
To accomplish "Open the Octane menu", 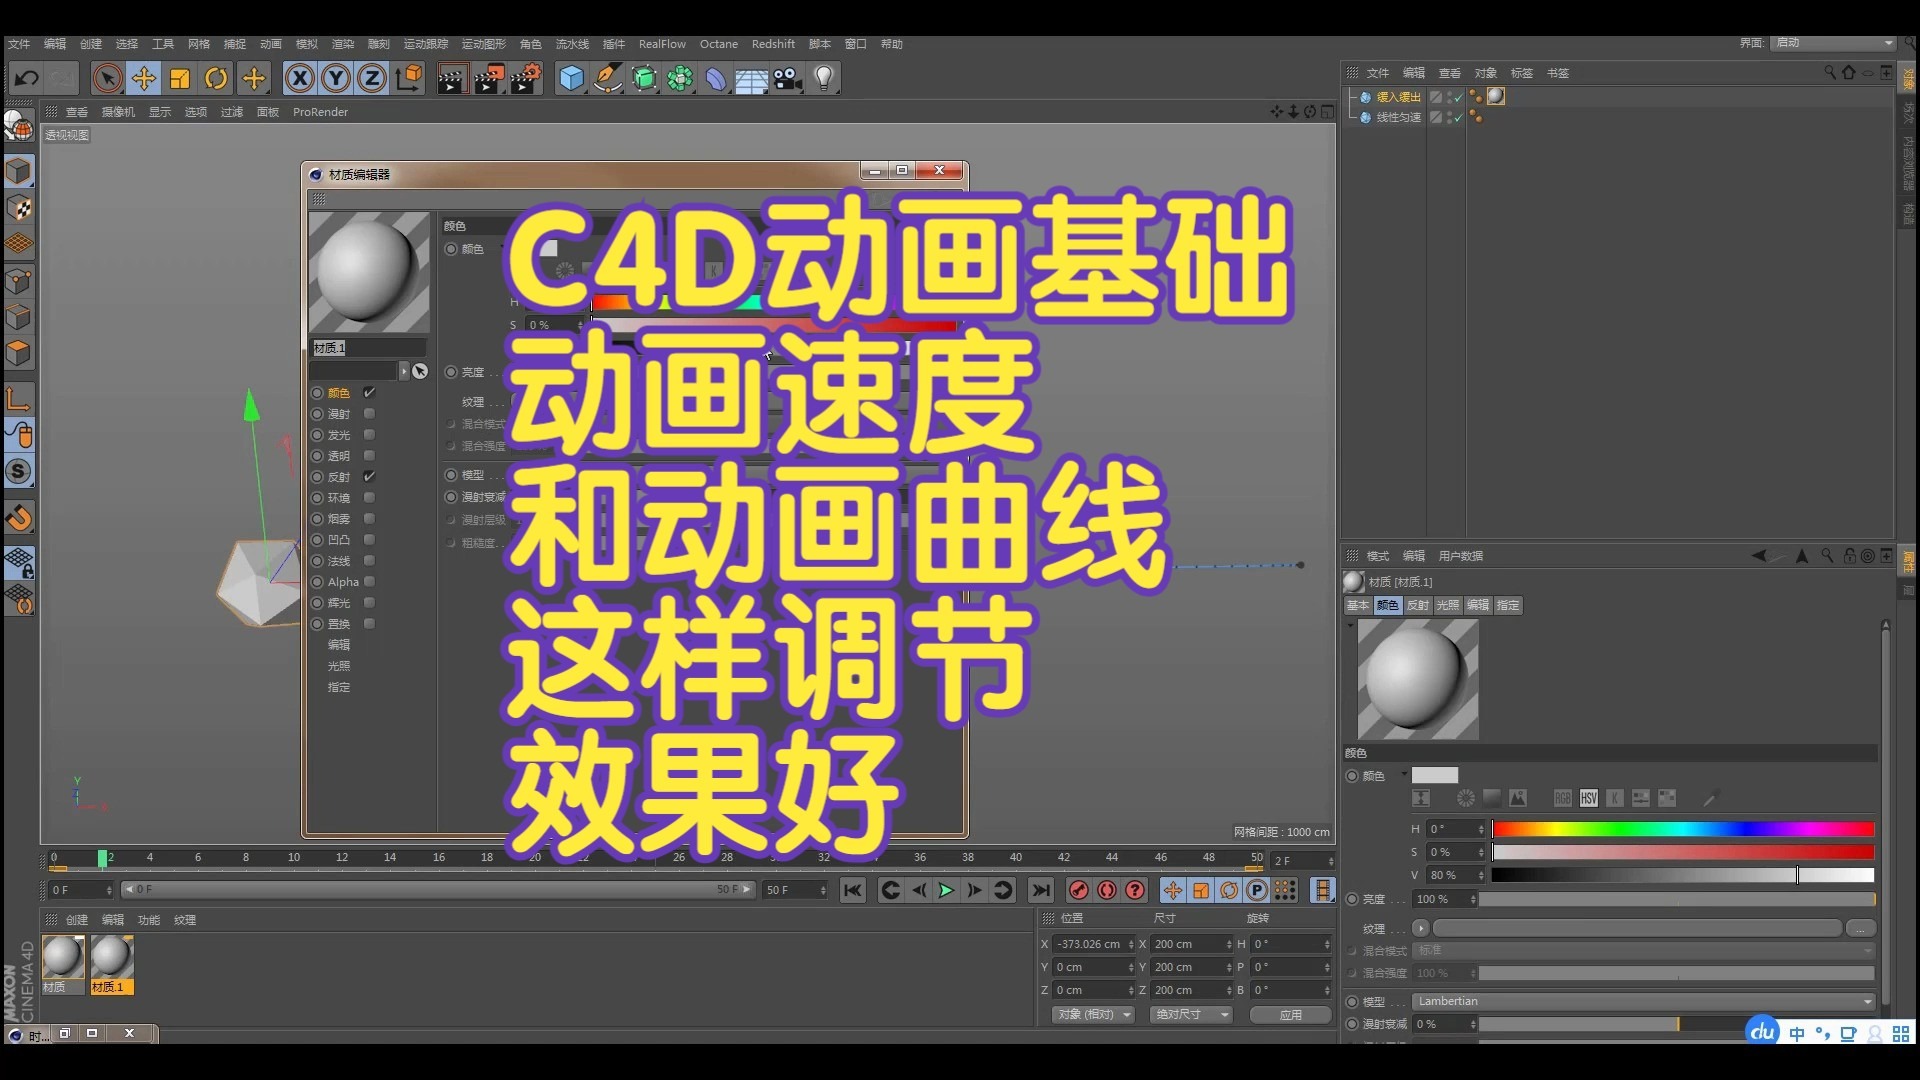I will (x=718, y=44).
